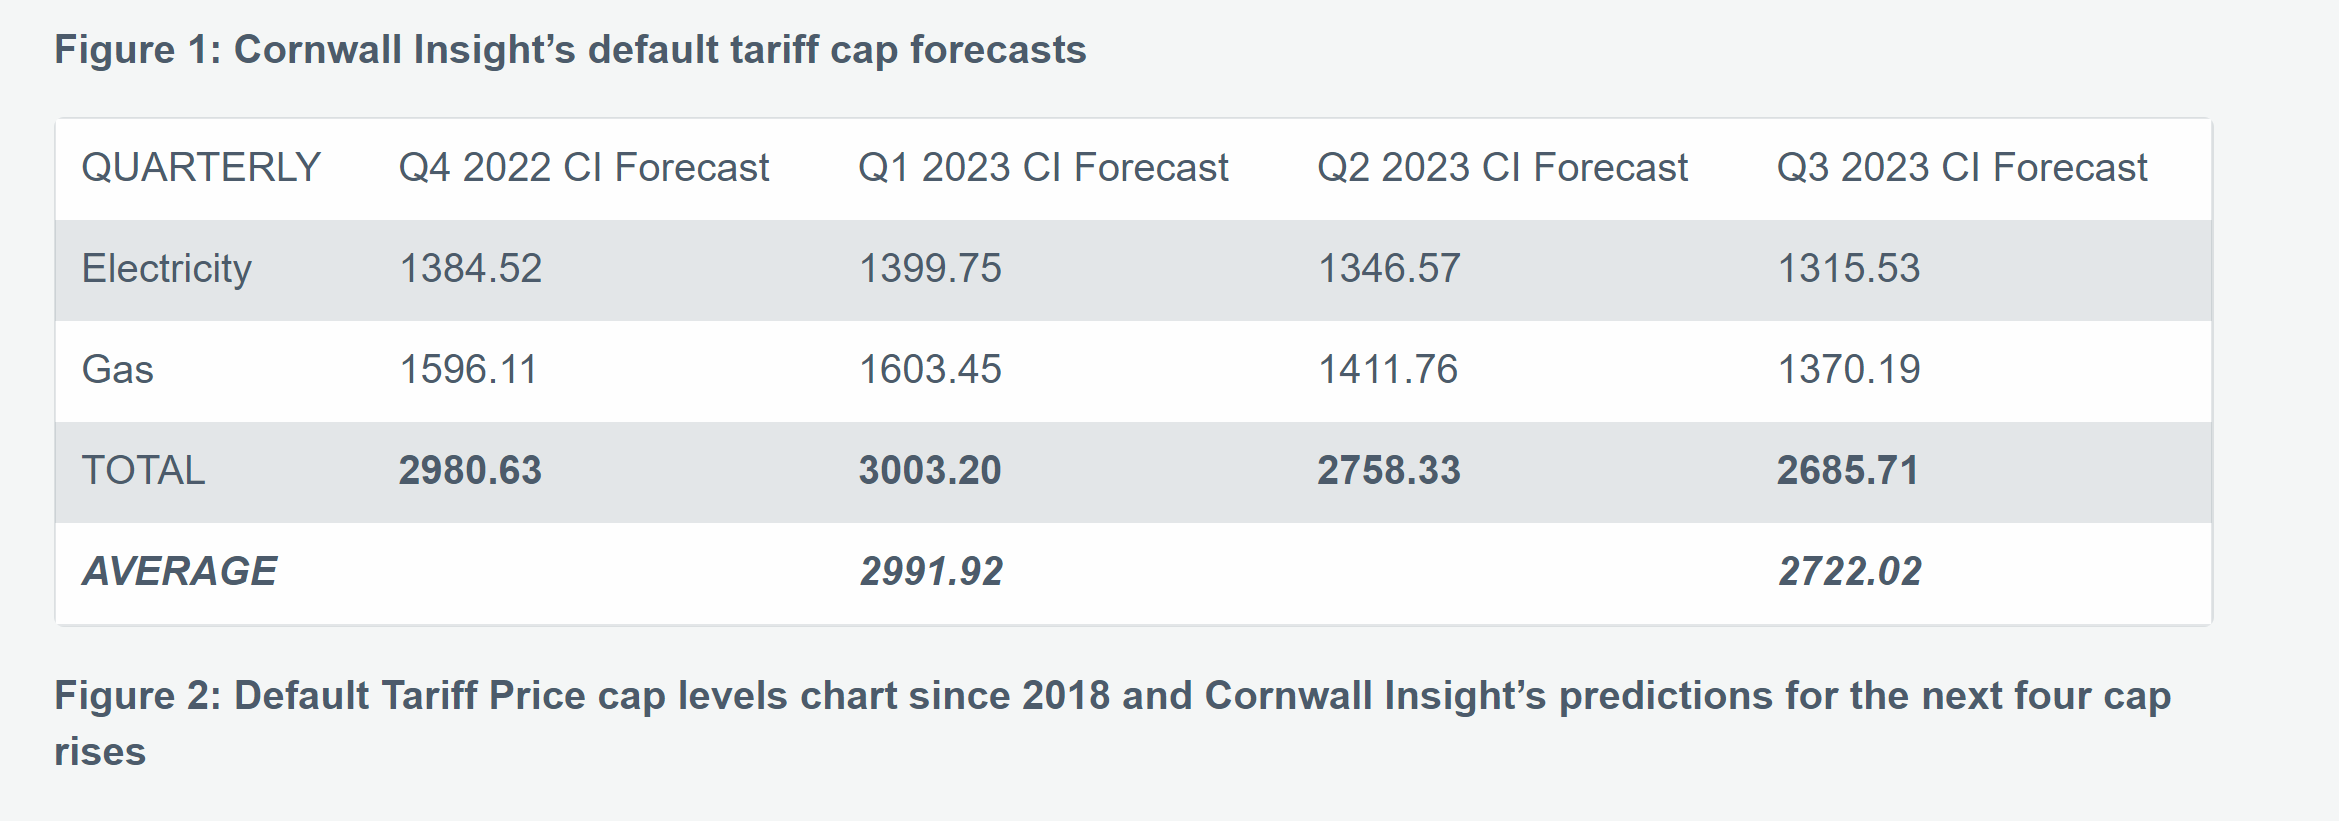This screenshot has width=2339, height=821.
Task: Click the Figure 2 Default Tariff heading
Action: pyautogui.click(x=1112, y=697)
